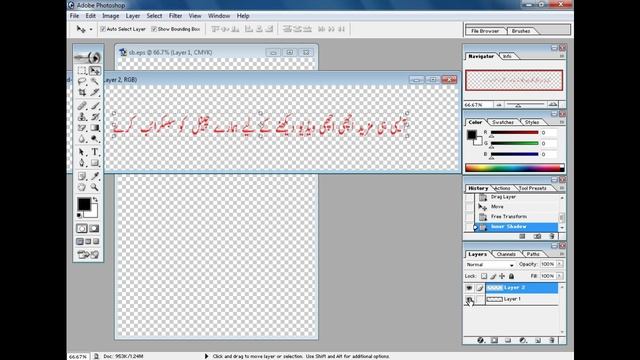
Task: Select the Lasso tool
Action: pos(82,82)
